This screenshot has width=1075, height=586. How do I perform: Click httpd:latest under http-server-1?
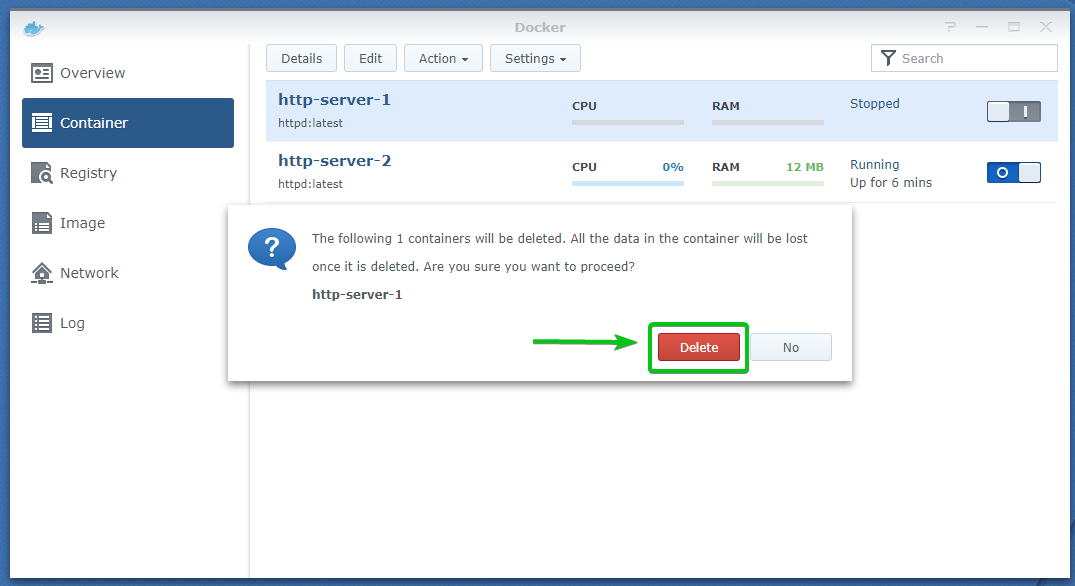310,123
